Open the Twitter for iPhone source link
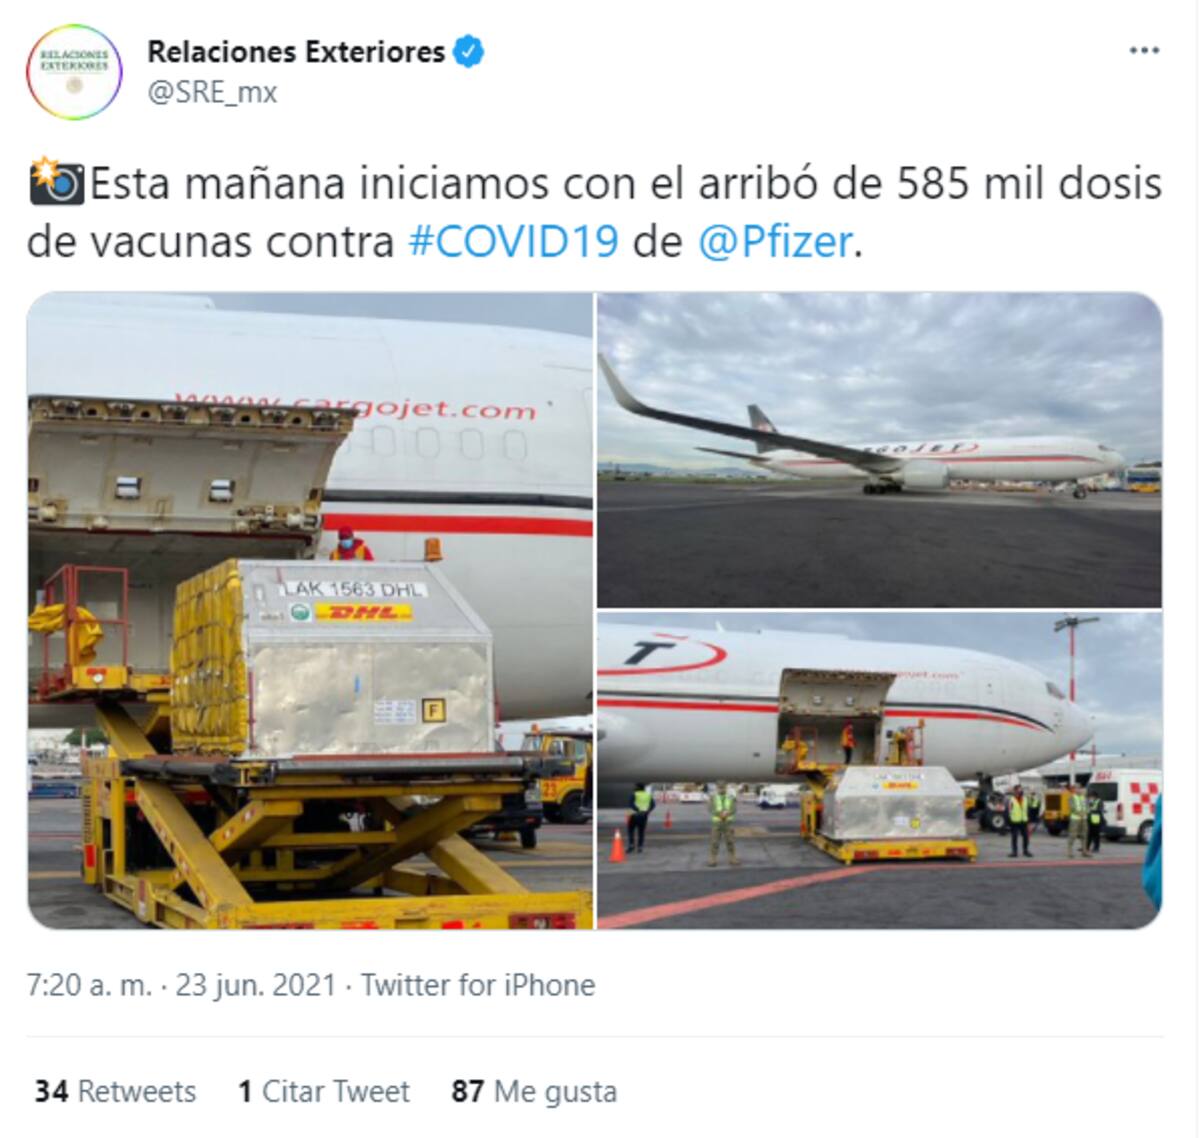 478,985
